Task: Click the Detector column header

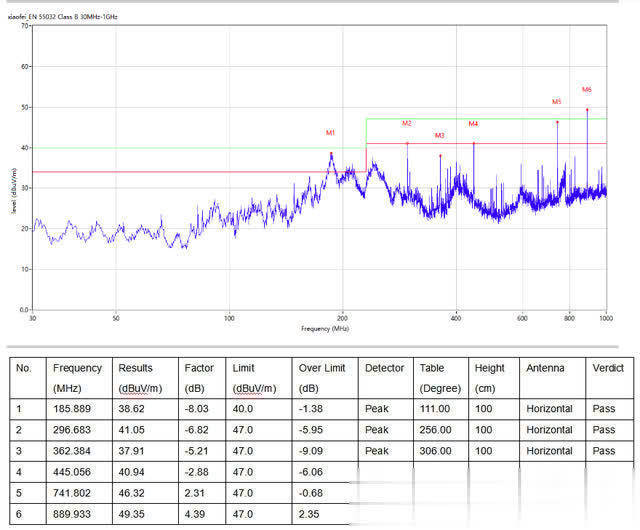Action: coord(384,368)
